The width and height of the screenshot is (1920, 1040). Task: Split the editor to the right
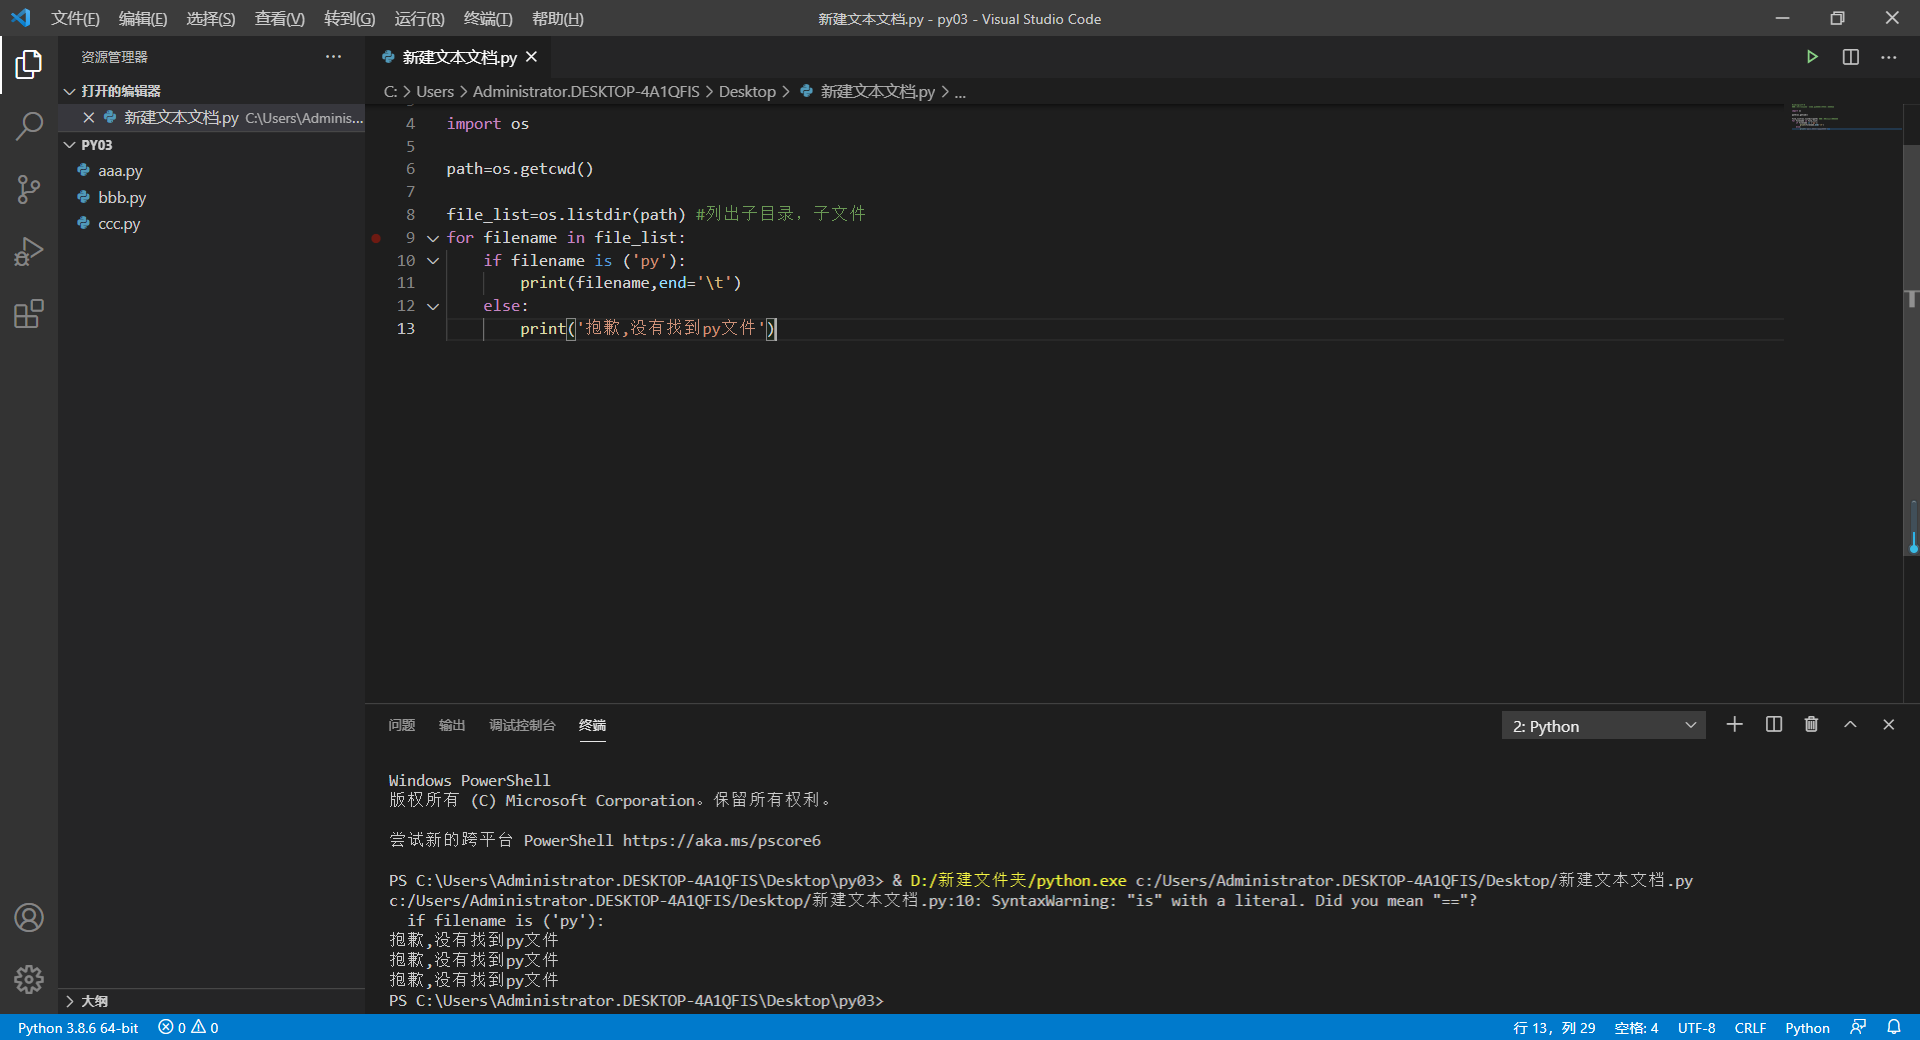coord(1851,57)
